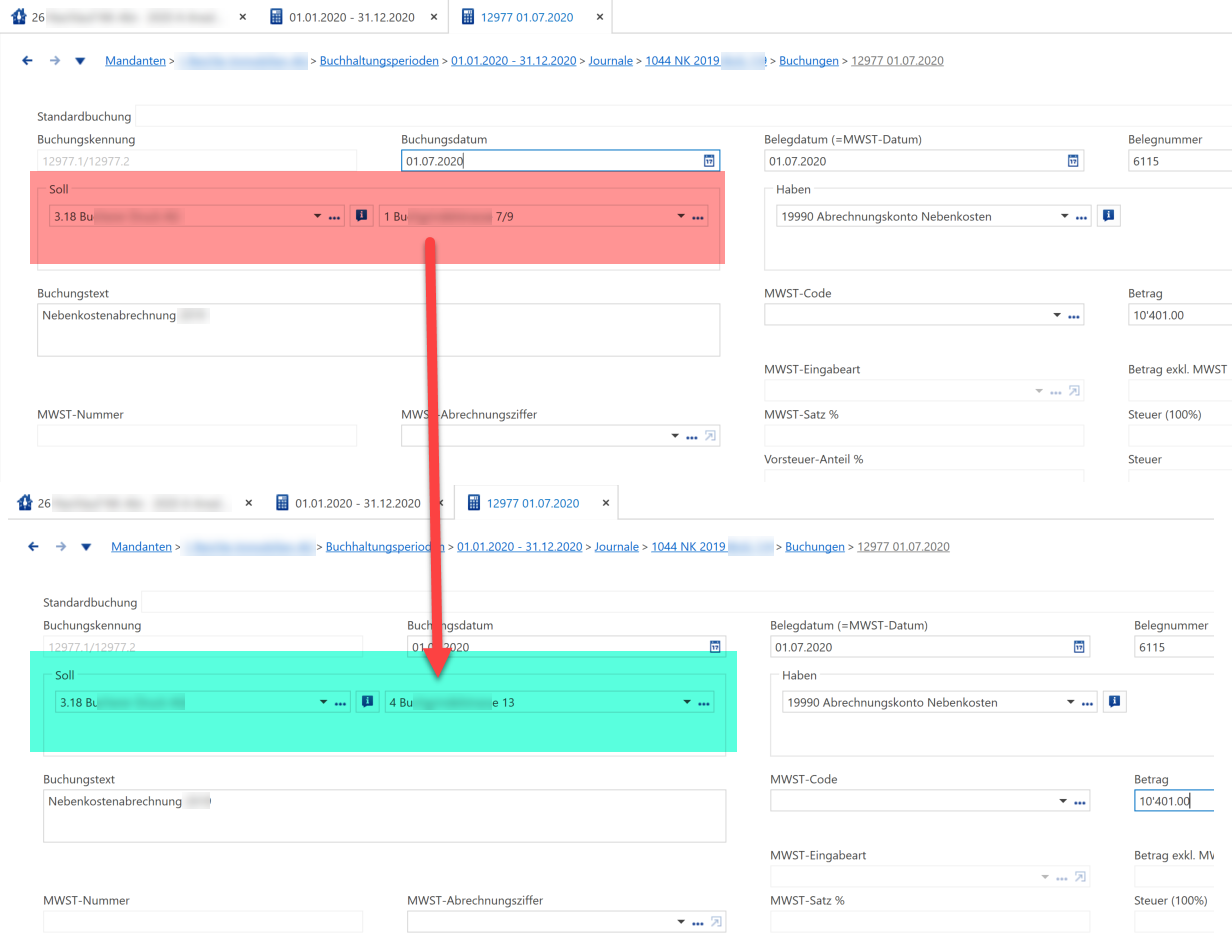The height and width of the screenshot is (938, 1232).
Task: Expand Soll 3.18 account dropdown in lower window
Action: pos(323,702)
